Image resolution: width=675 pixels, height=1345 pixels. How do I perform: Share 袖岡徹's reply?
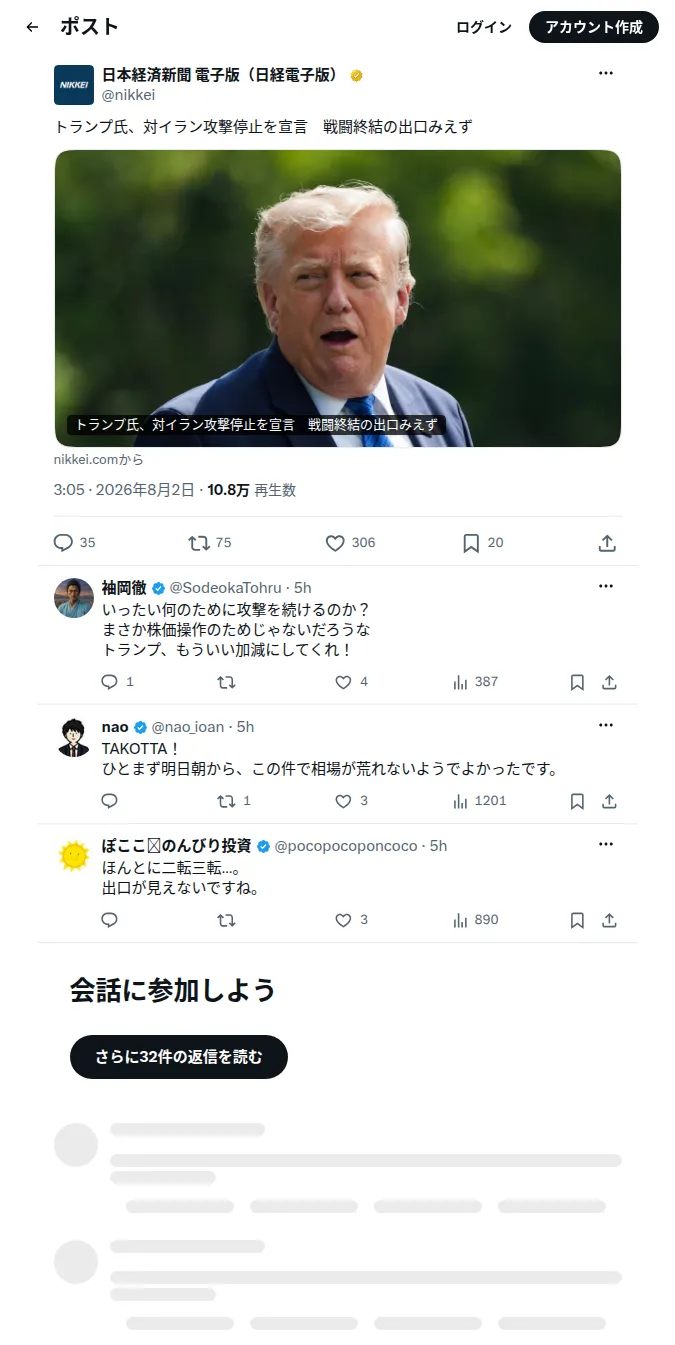[x=609, y=682]
